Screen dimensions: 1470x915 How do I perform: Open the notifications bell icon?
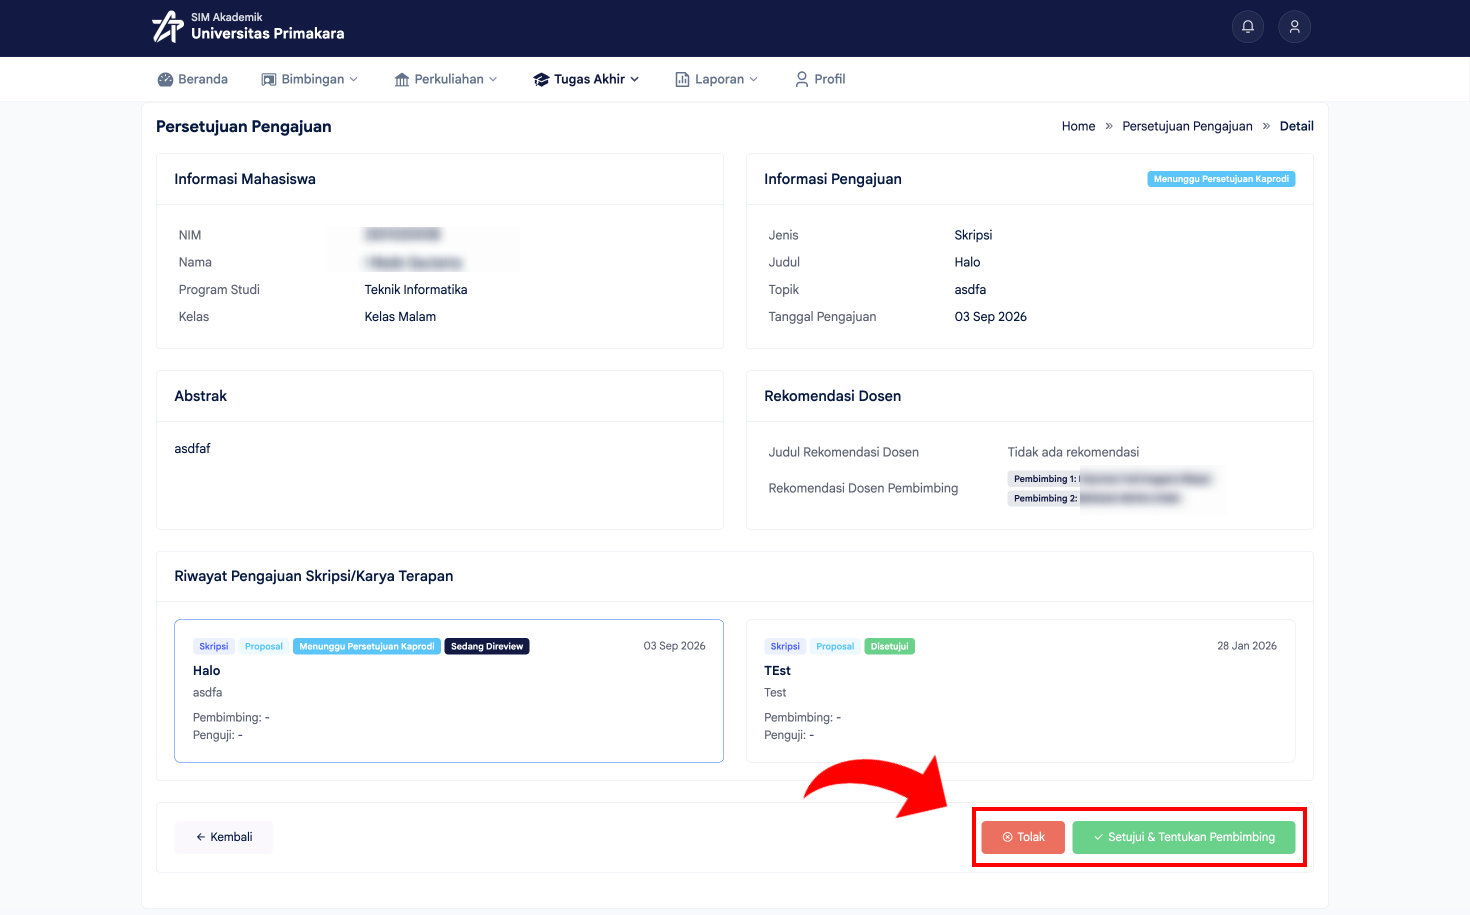click(1248, 27)
